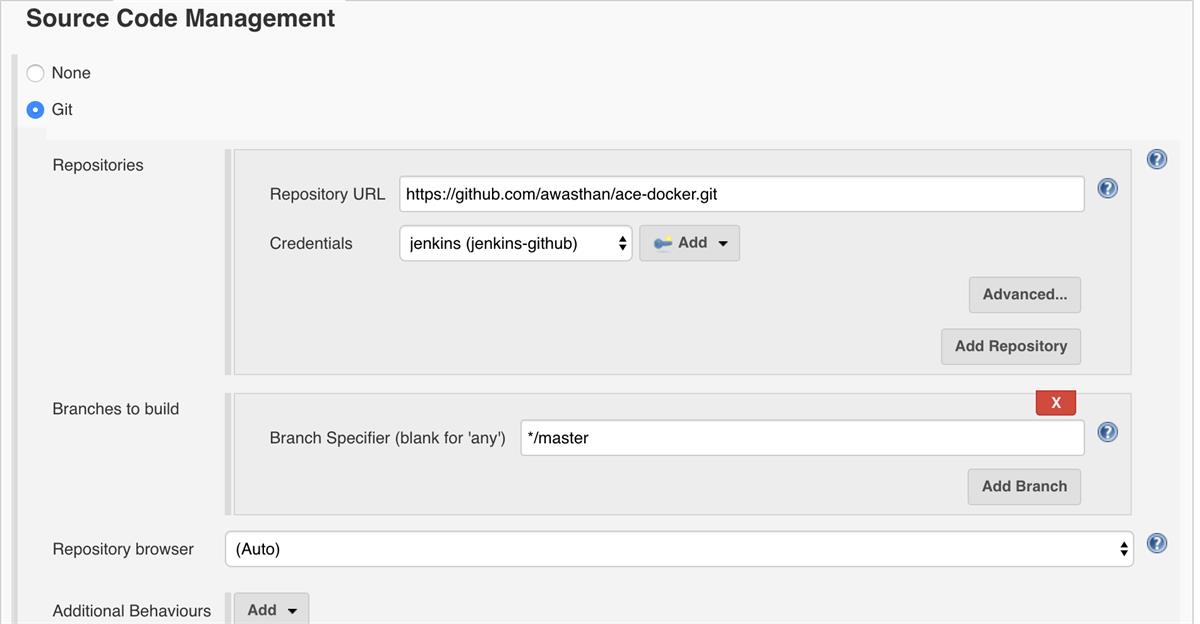Screen dimensions: 1200x624
Task: Click inside the Repository URL text field
Action: [x=740, y=193]
